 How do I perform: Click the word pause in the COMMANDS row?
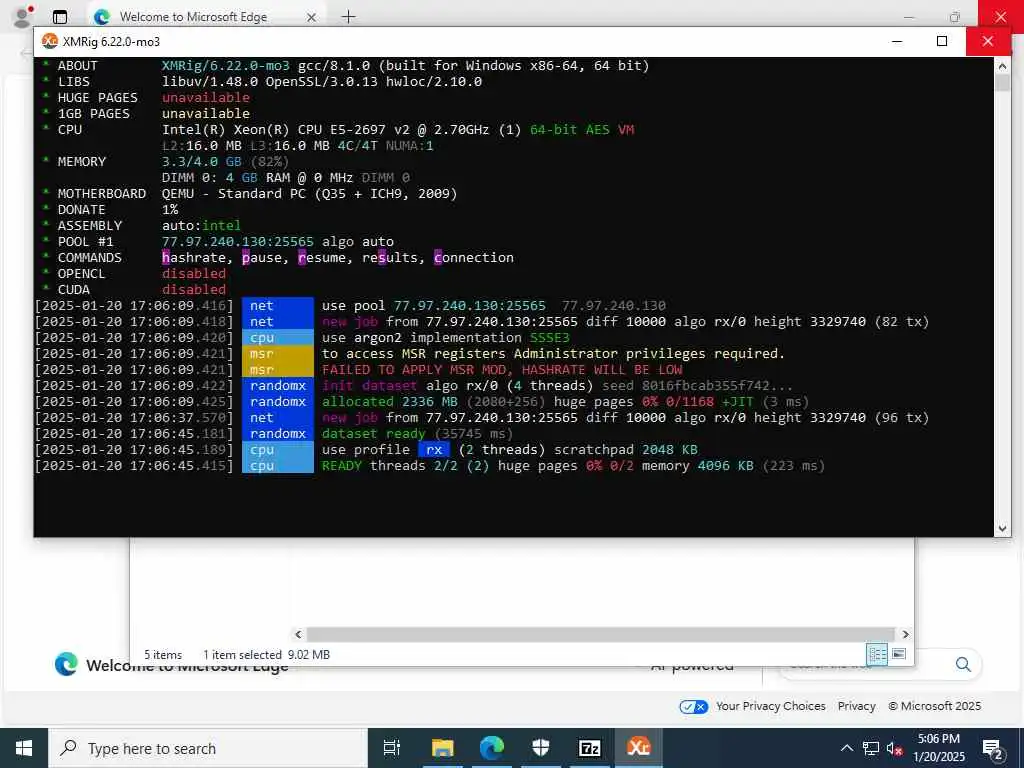261,257
